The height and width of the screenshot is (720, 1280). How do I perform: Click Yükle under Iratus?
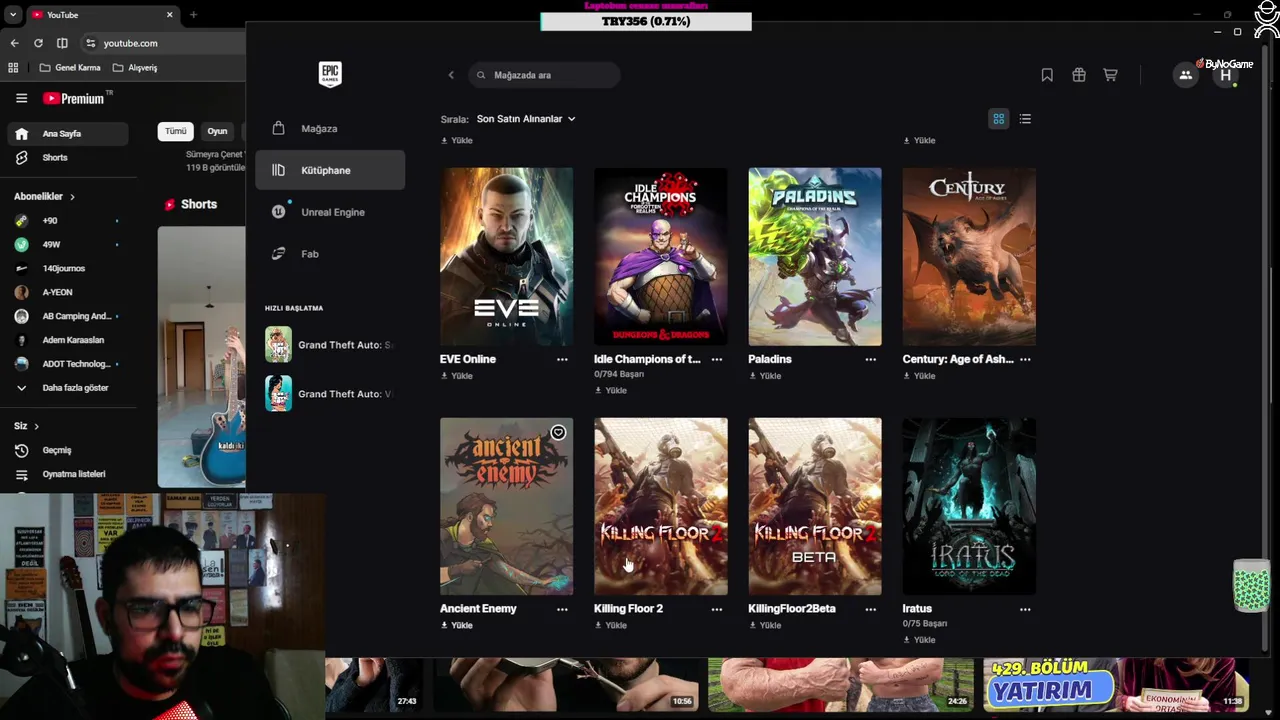click(919, 639)
